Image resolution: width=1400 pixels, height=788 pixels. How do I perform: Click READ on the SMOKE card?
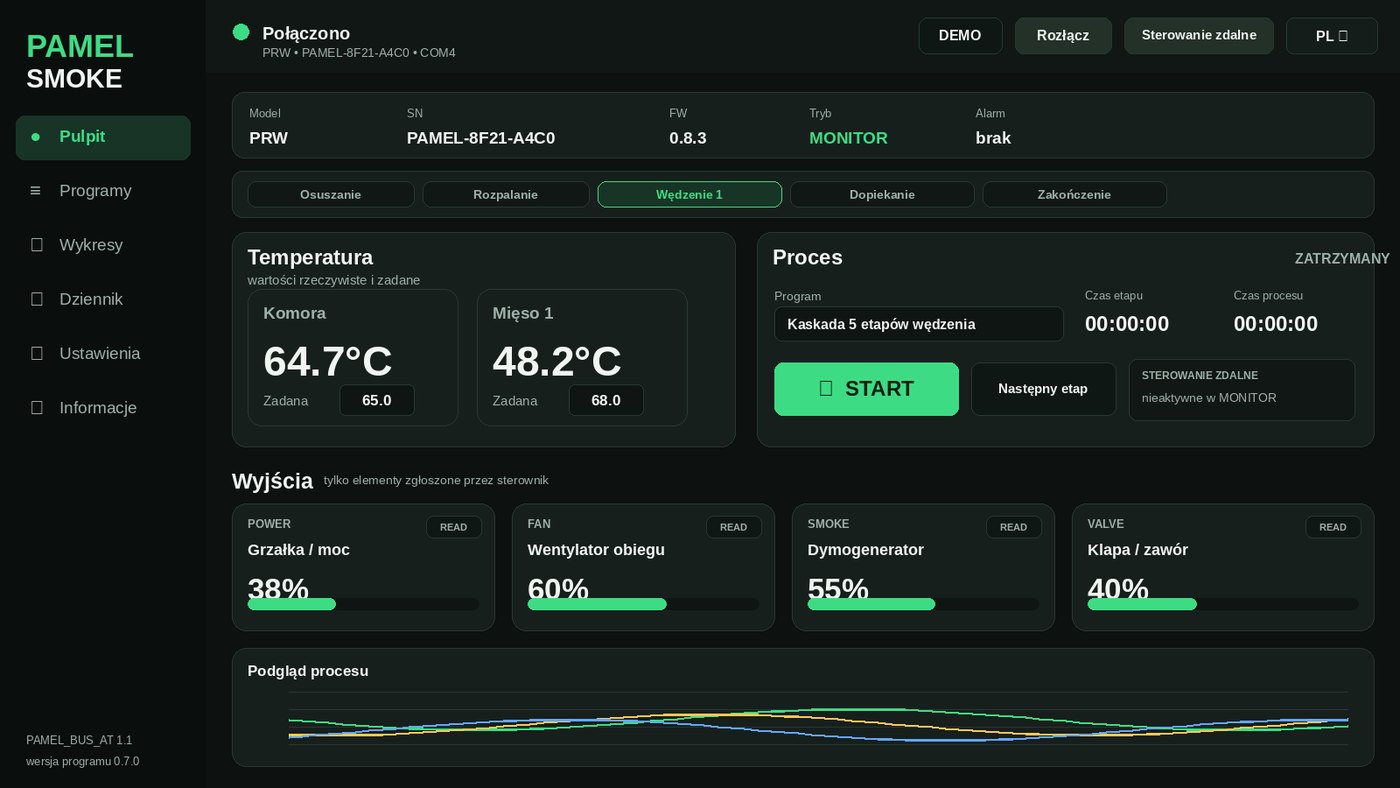(x=1014, y=527)
